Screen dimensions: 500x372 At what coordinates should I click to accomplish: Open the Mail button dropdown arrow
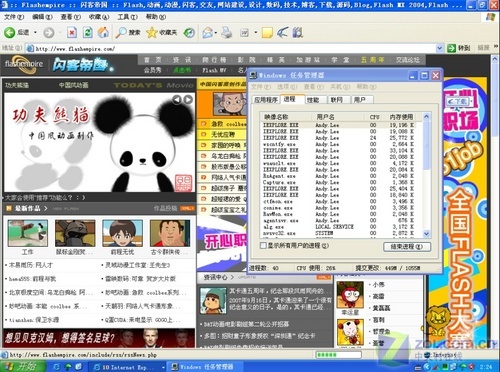(216, 33)
